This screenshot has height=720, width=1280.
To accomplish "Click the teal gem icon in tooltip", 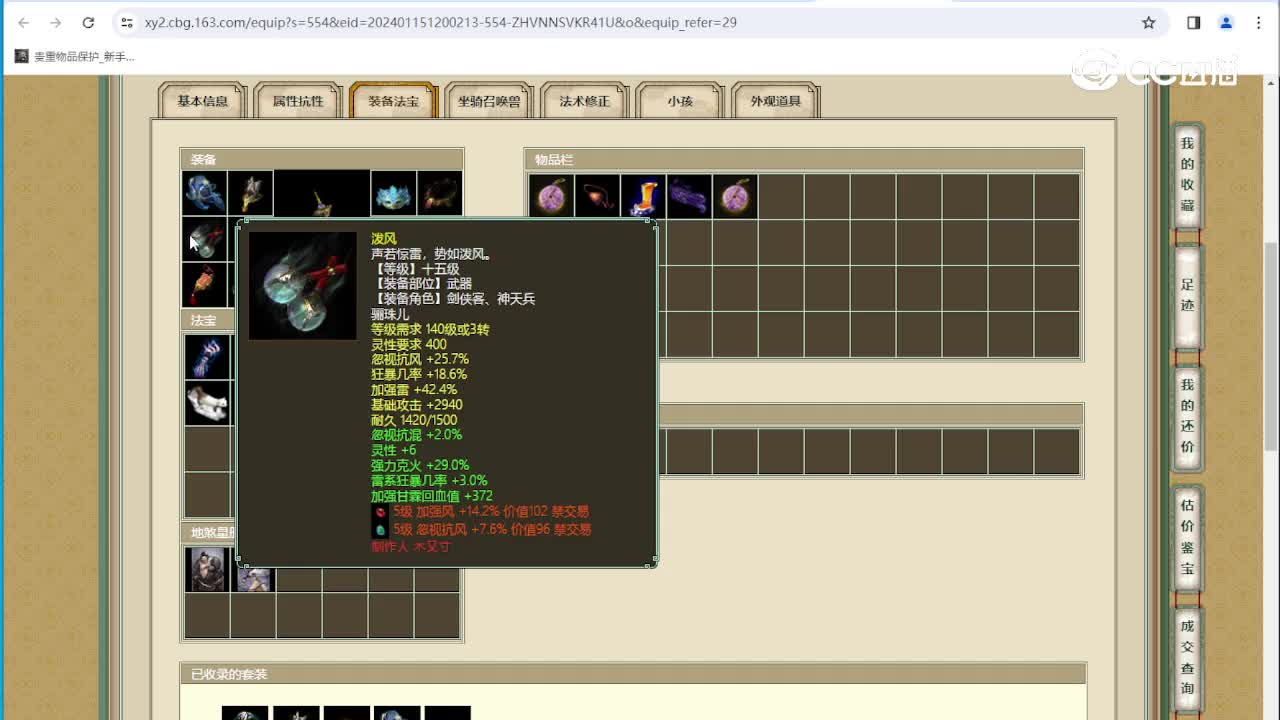I will [x=380, y=529].
